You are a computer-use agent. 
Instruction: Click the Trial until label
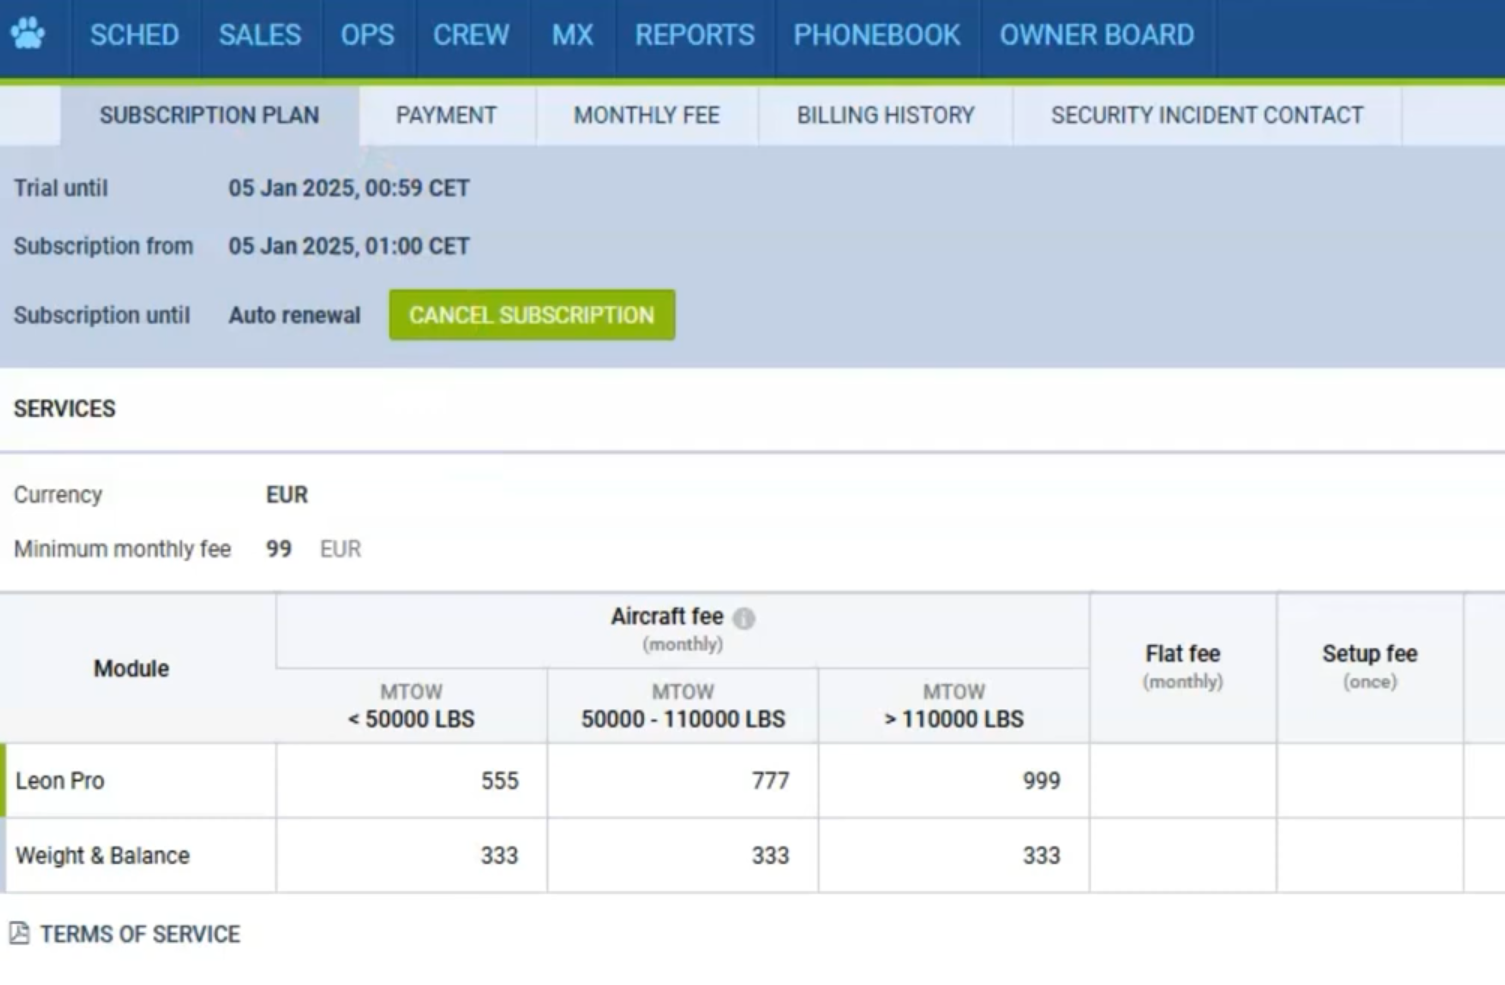point(61,188)
